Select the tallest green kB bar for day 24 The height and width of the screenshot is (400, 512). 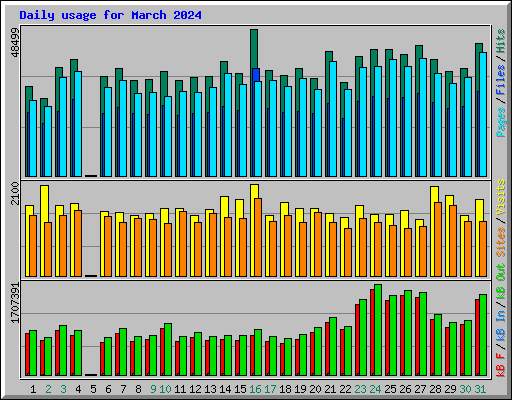[378, 330]
